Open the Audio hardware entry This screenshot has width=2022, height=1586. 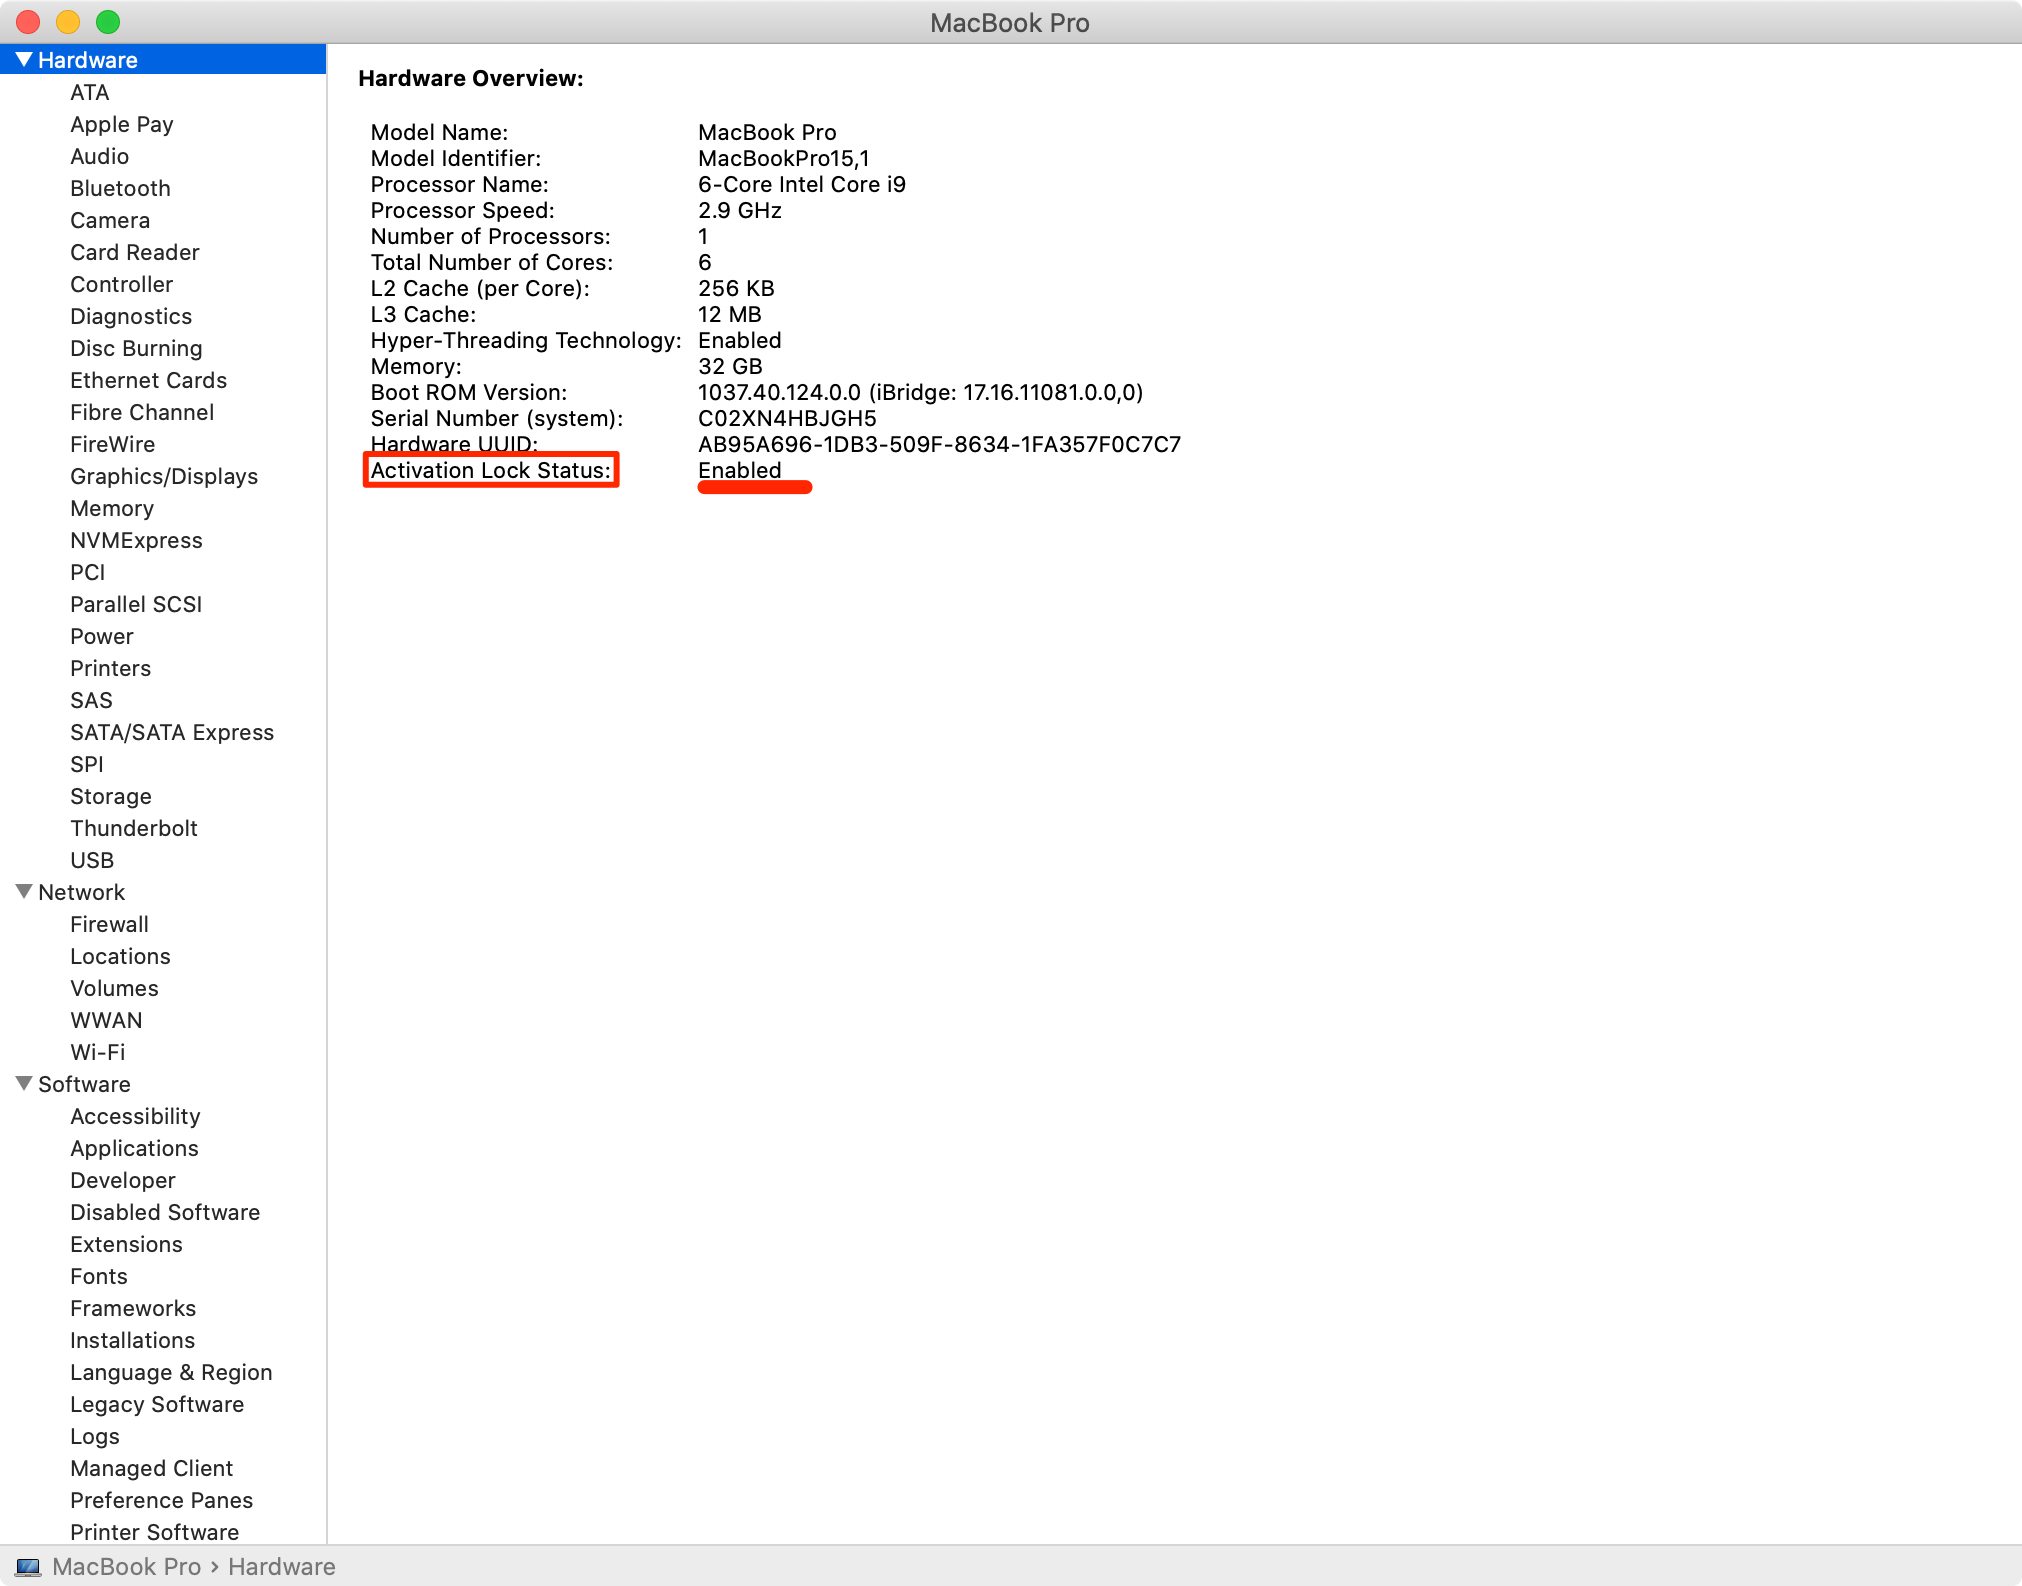100,156
